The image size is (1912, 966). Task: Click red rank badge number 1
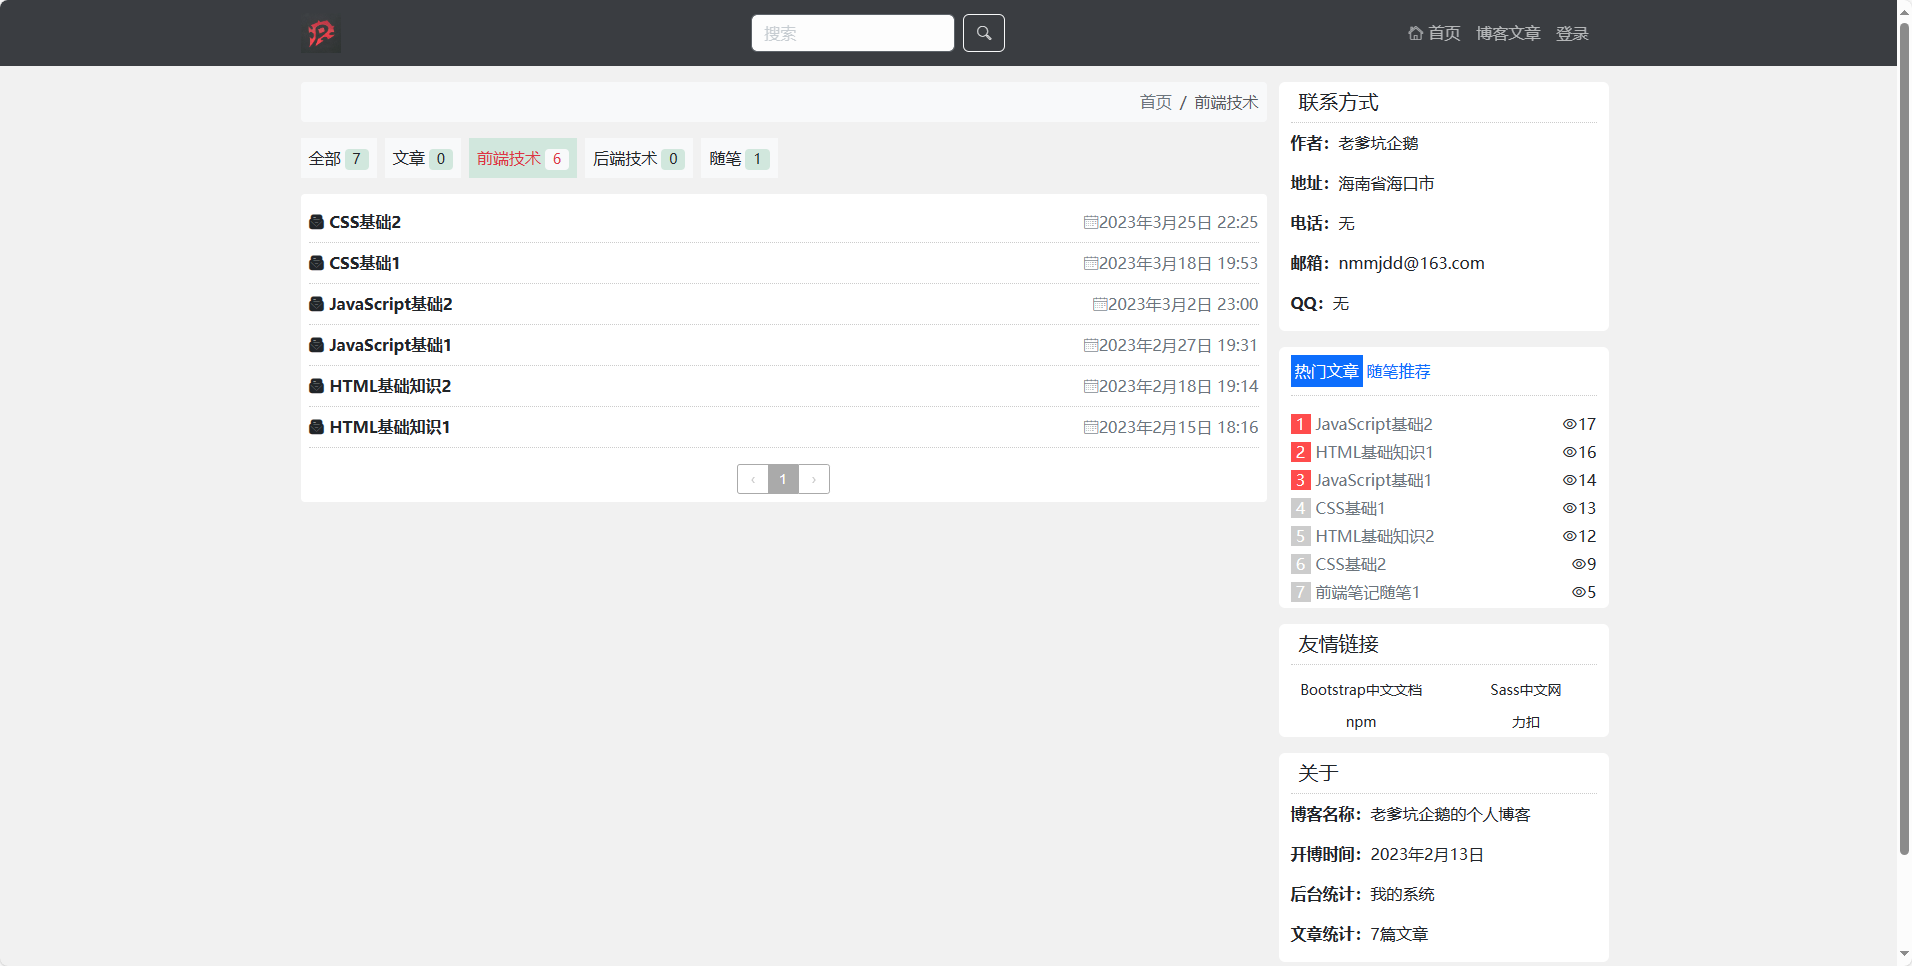1300,424
